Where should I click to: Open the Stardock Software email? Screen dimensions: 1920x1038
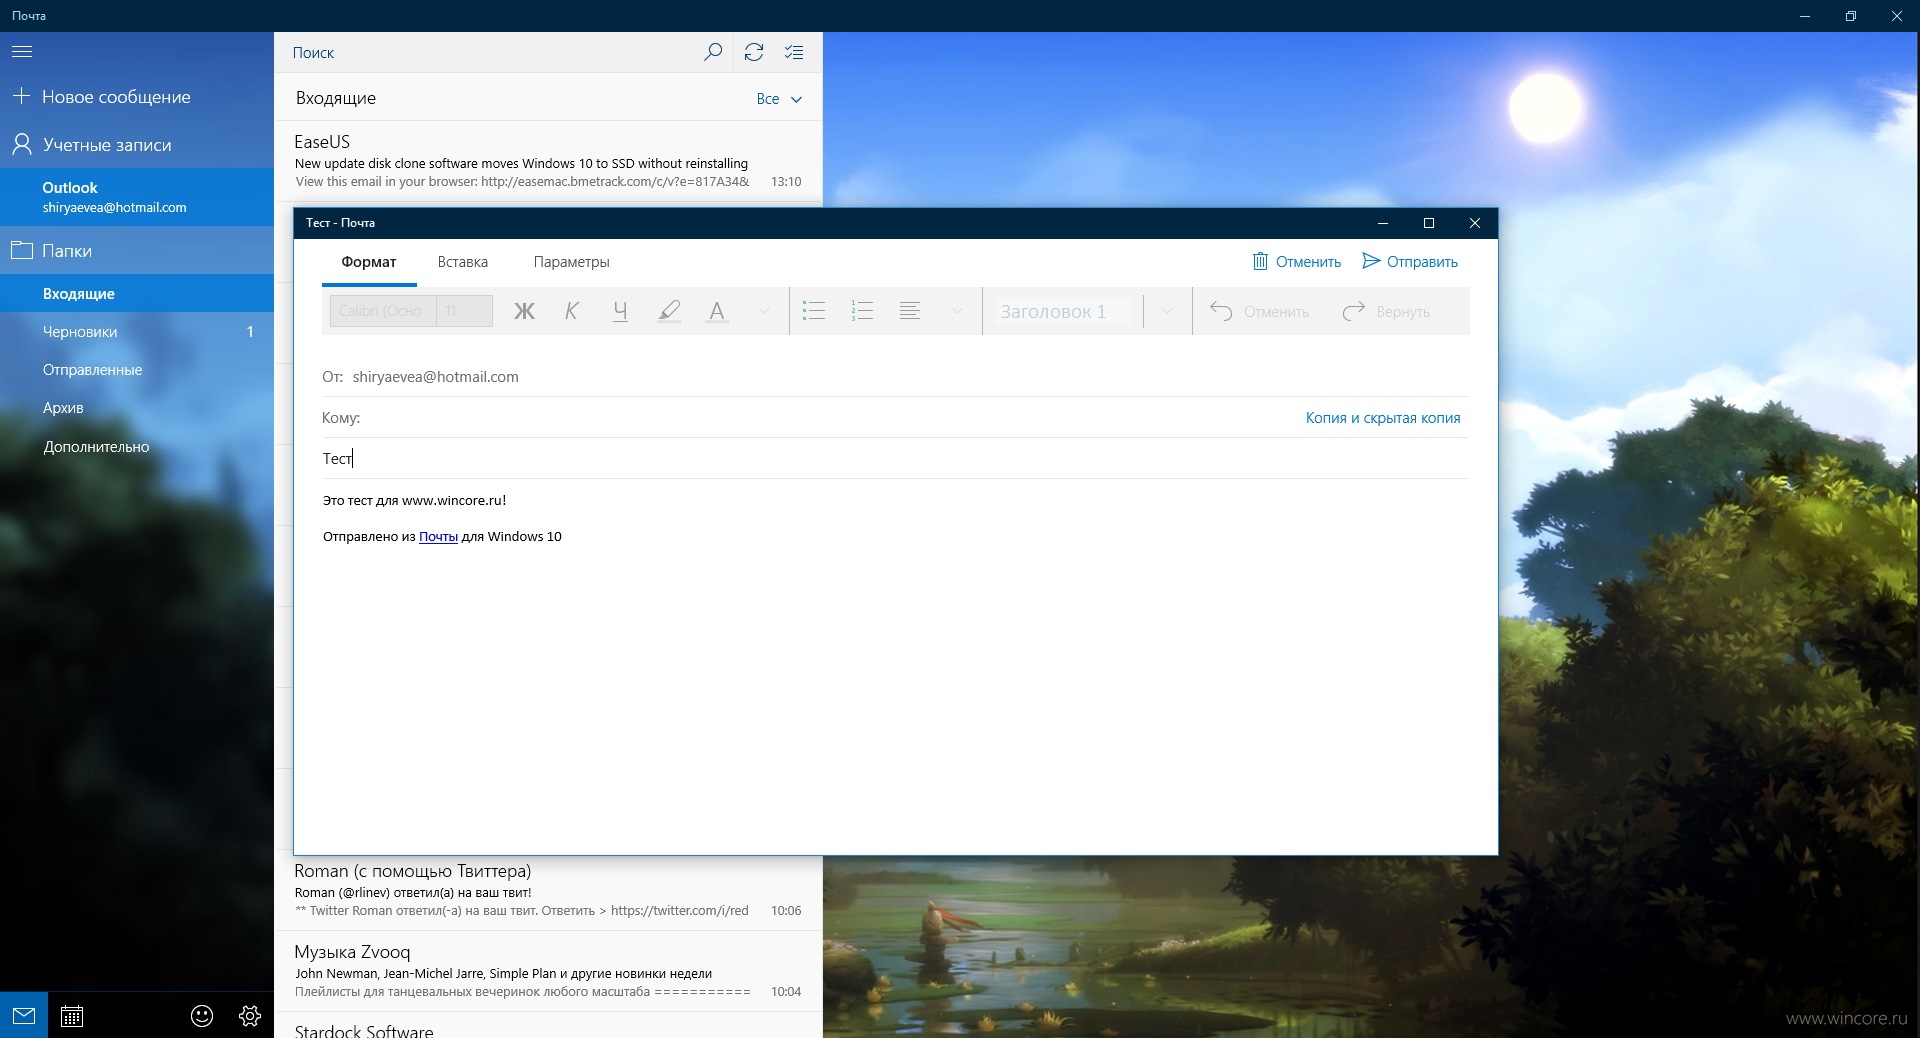click(x=548, y=1027)
